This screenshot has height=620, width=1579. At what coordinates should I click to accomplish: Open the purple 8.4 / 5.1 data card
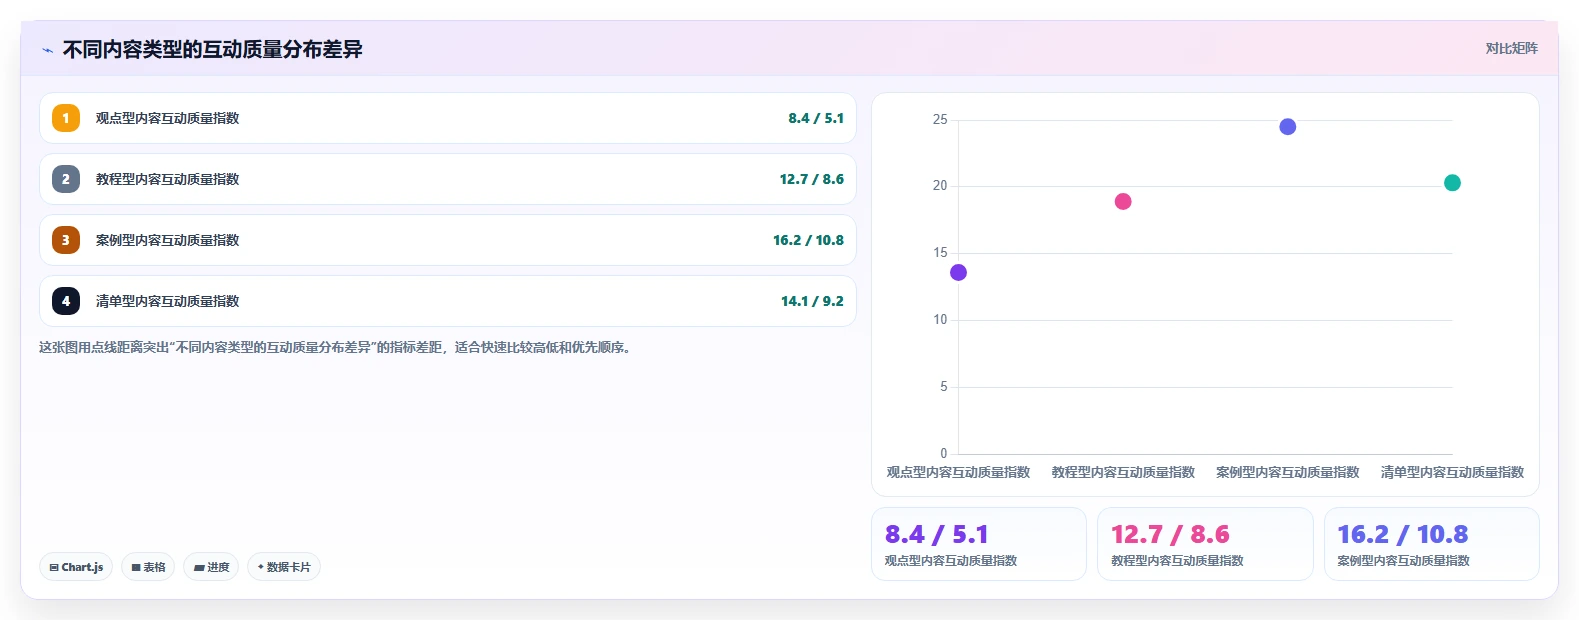979,544
